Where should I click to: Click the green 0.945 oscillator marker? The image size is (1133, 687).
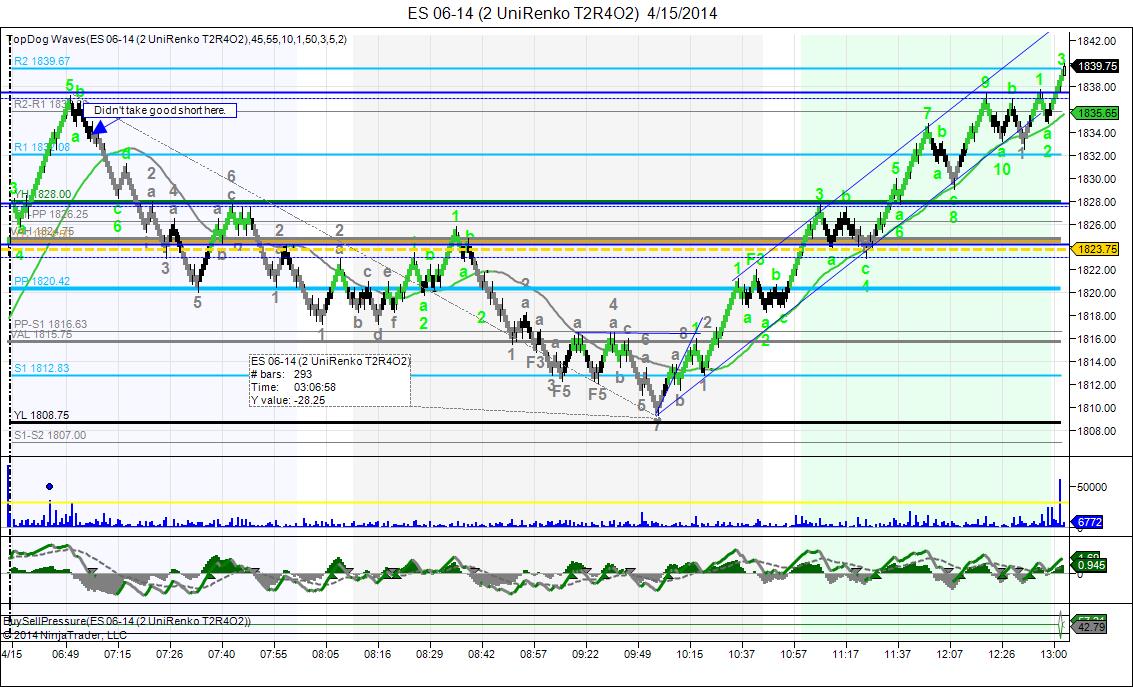pyautogui.click(x=1090, y=565)
